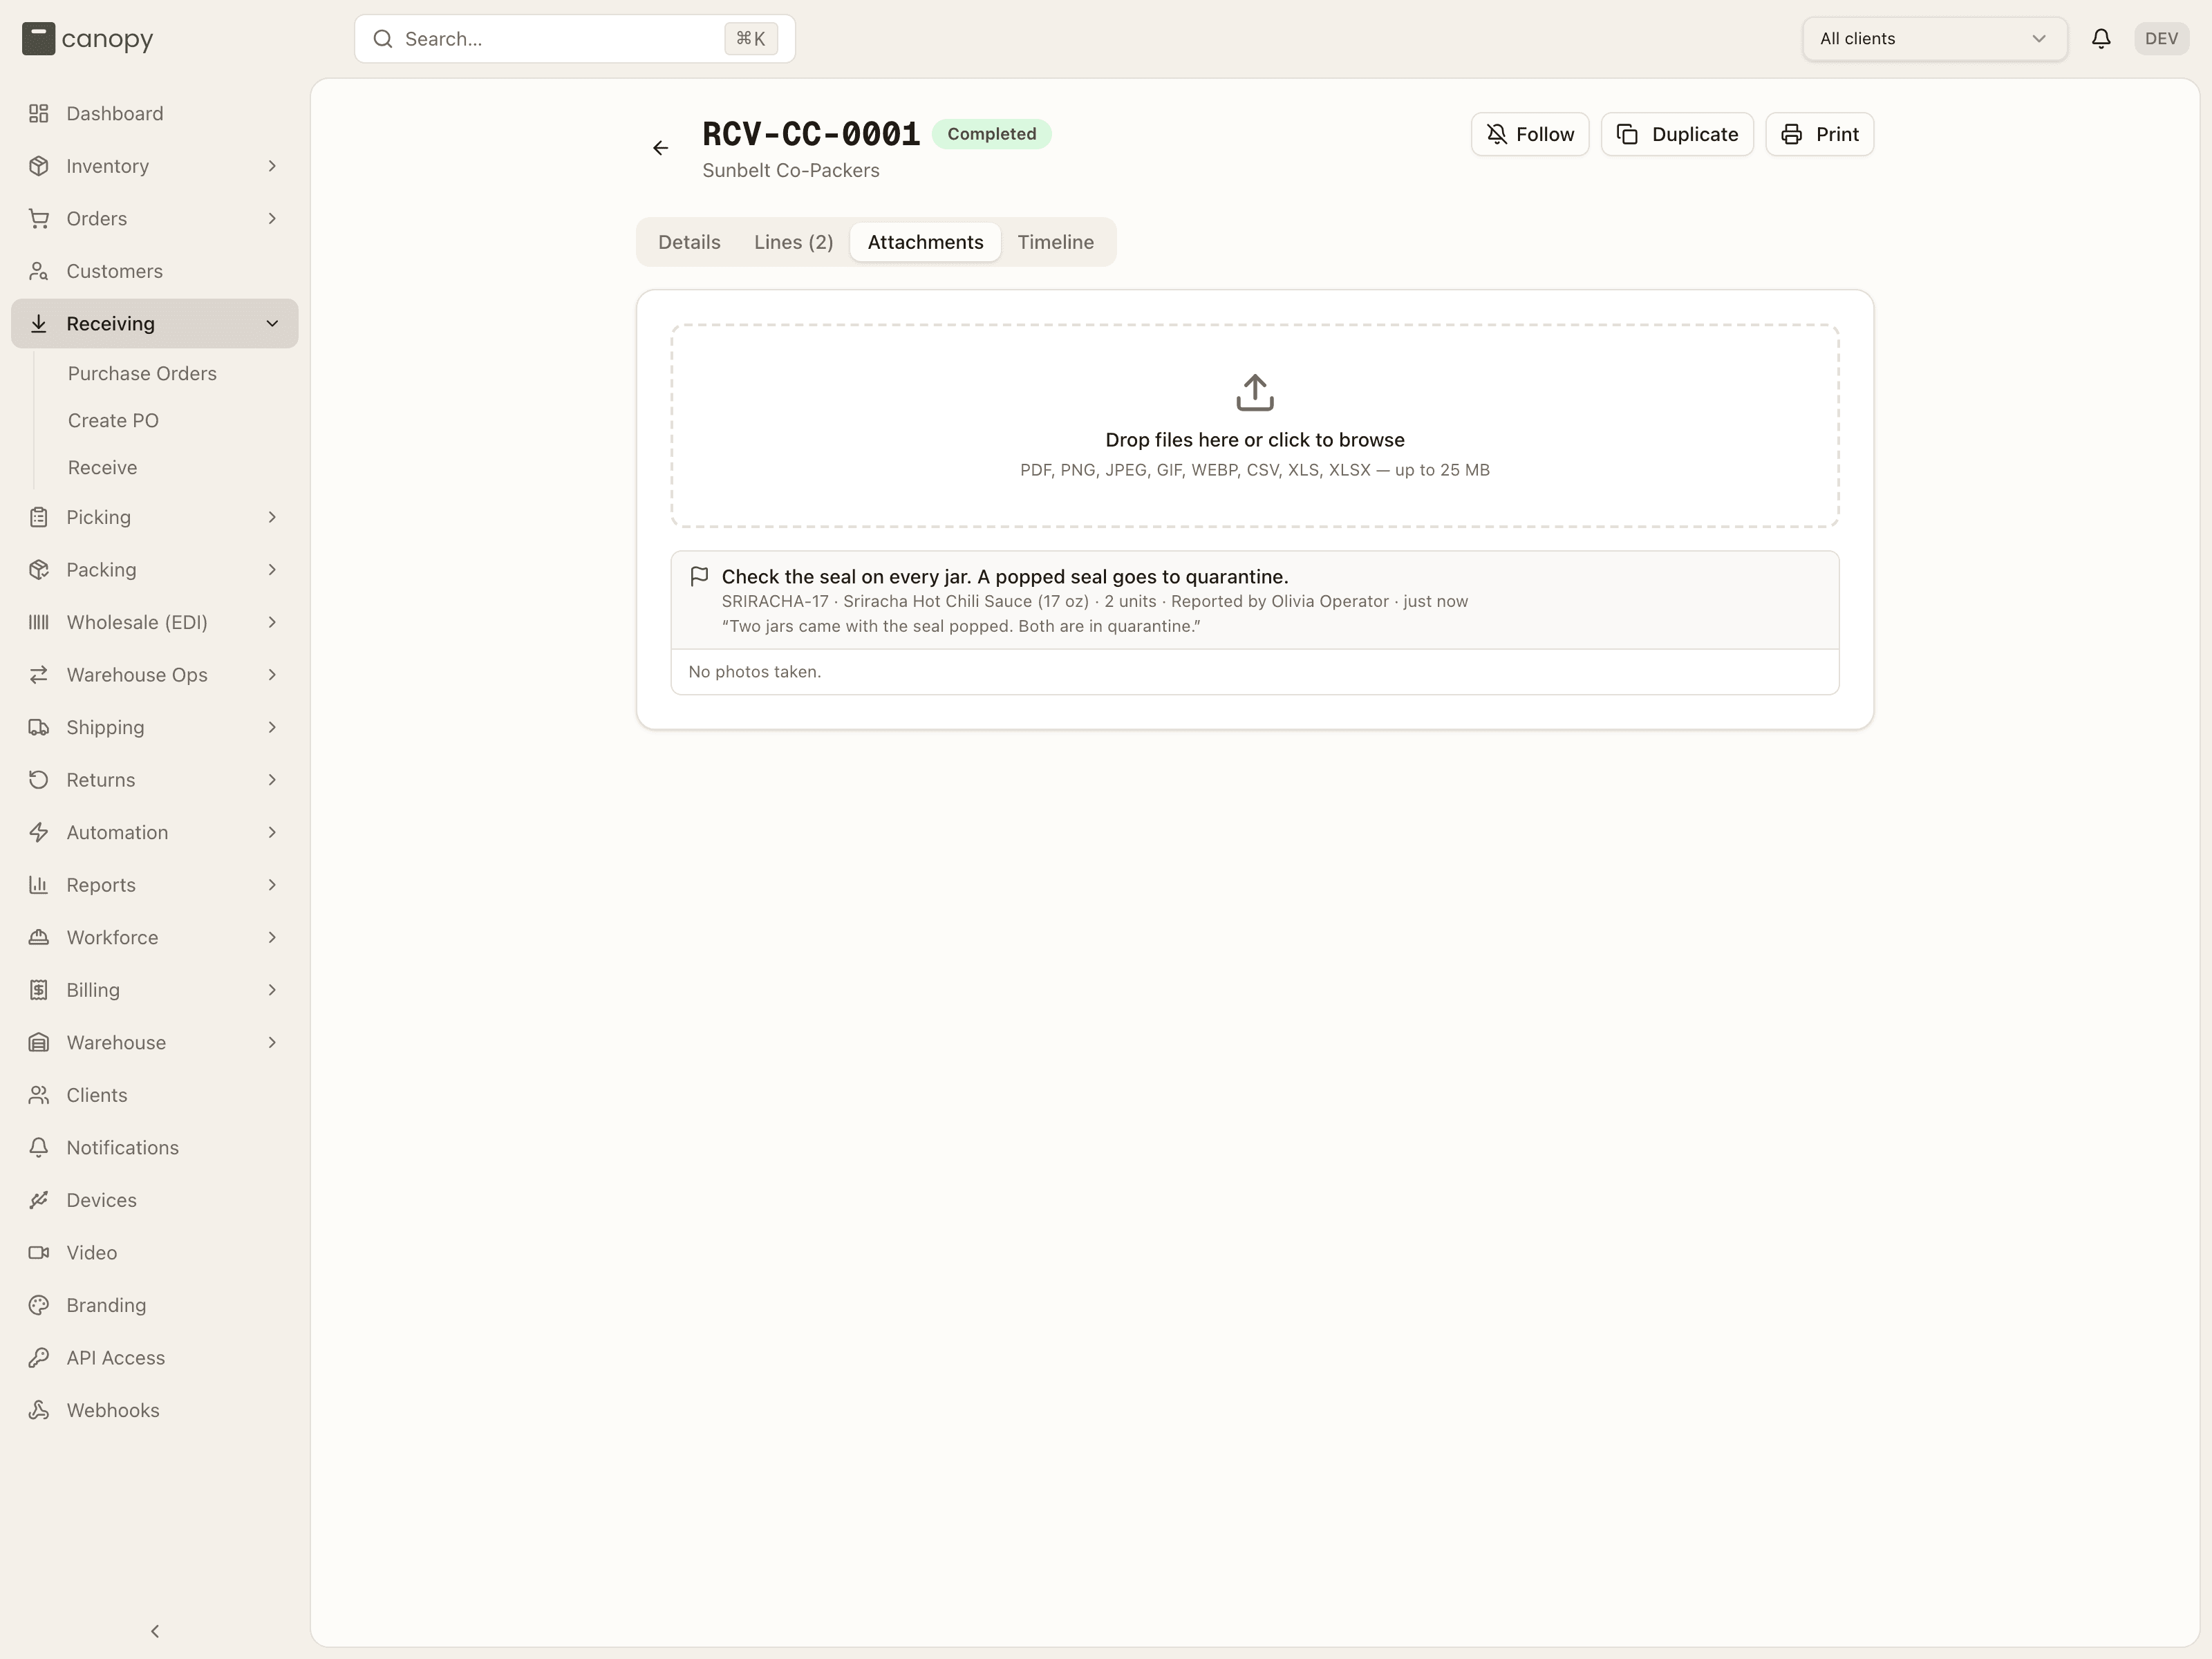Expand the Picking menu
The width and height of the screenshot is (2212, 1659).
coord(155,517)
